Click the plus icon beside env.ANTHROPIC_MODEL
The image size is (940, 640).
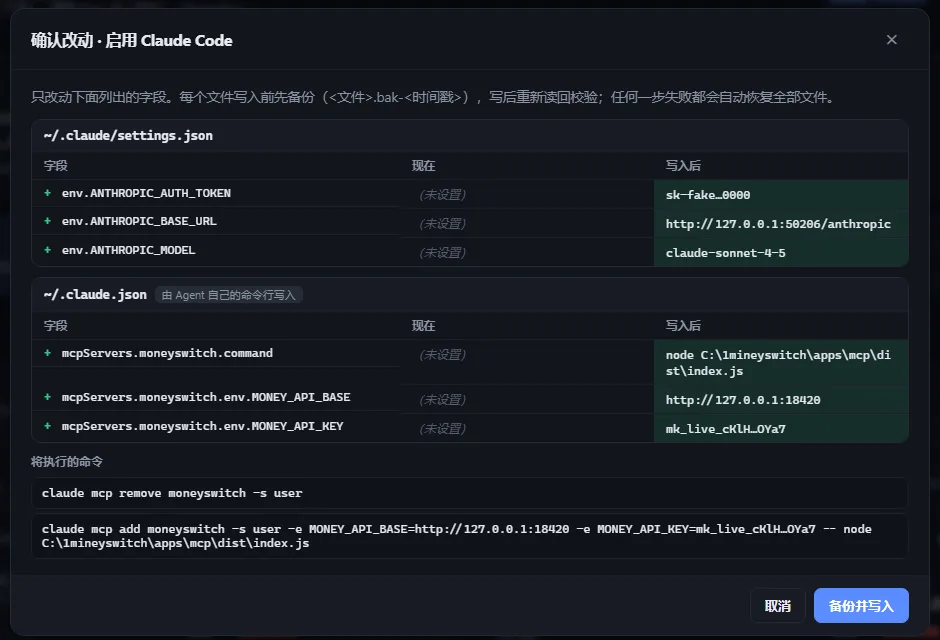(x=47, y=250)
